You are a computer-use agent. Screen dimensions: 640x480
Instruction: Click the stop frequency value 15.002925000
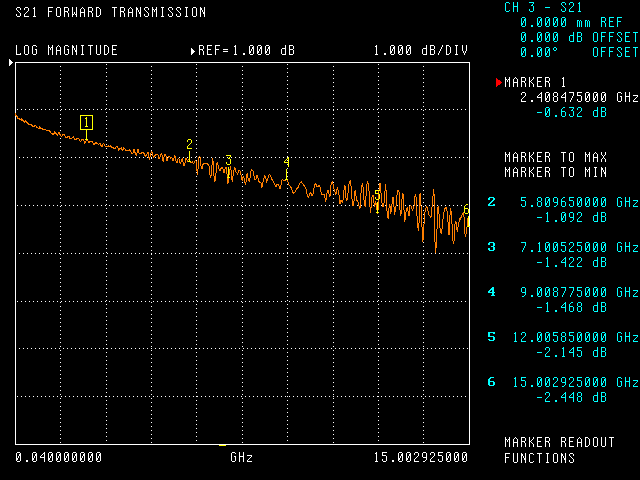point(423,457)
